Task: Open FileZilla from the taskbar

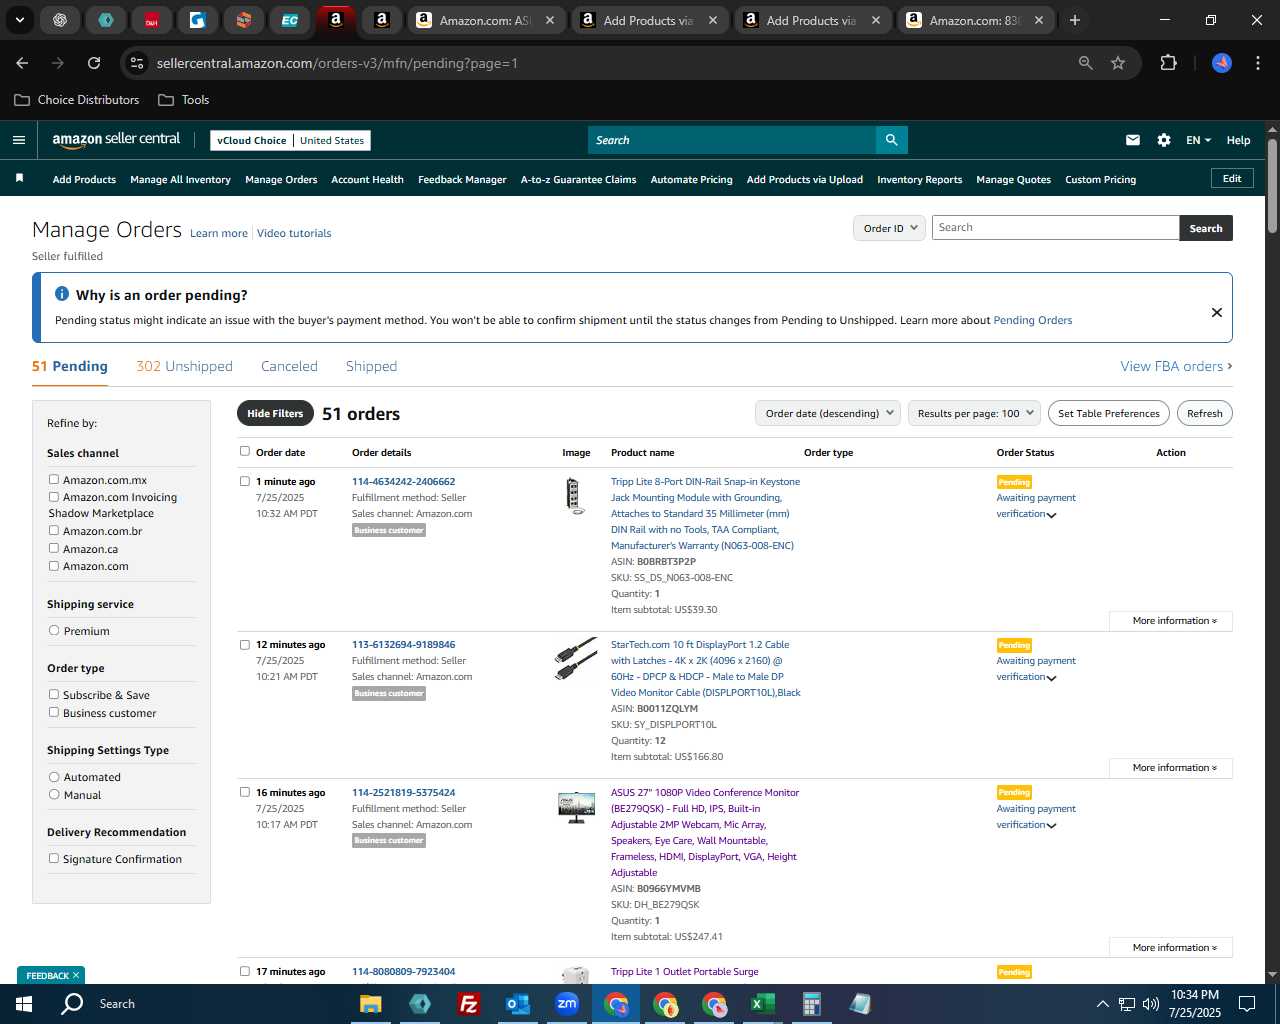Action: 468,1003
